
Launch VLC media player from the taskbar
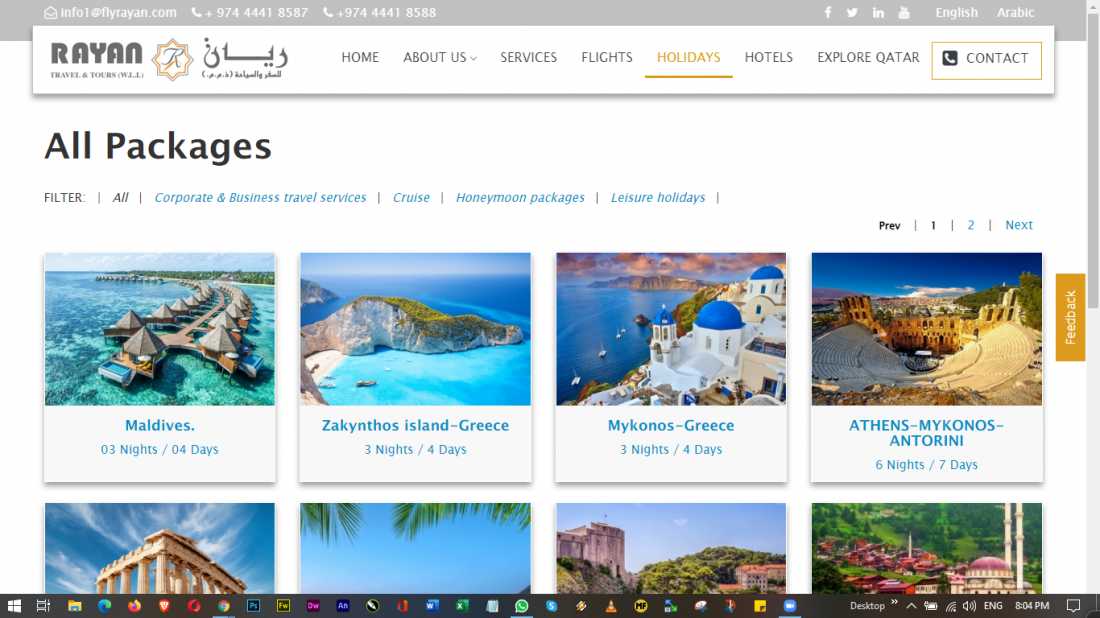(611, 606)
